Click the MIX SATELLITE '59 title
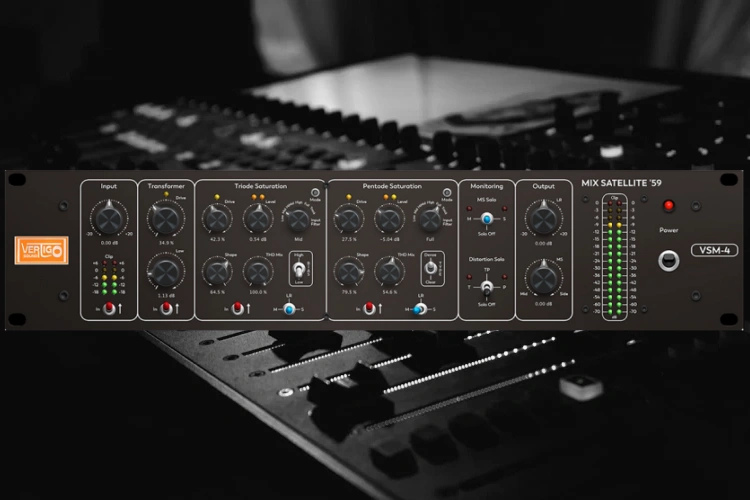This screenshot has height=500, width=750. [x=621, y=183]
